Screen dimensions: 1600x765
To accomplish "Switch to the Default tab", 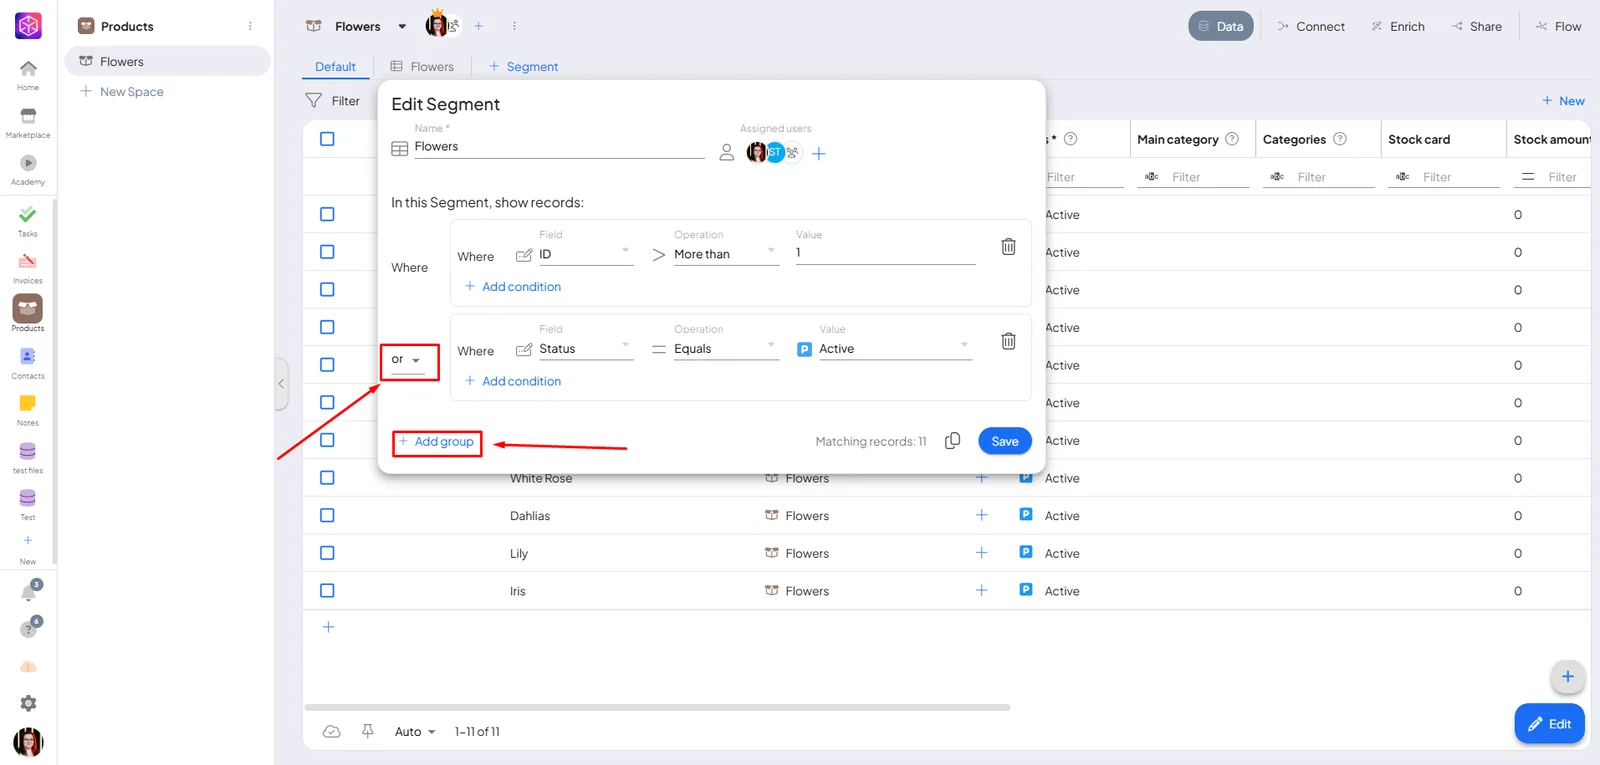I will (335, 67).
